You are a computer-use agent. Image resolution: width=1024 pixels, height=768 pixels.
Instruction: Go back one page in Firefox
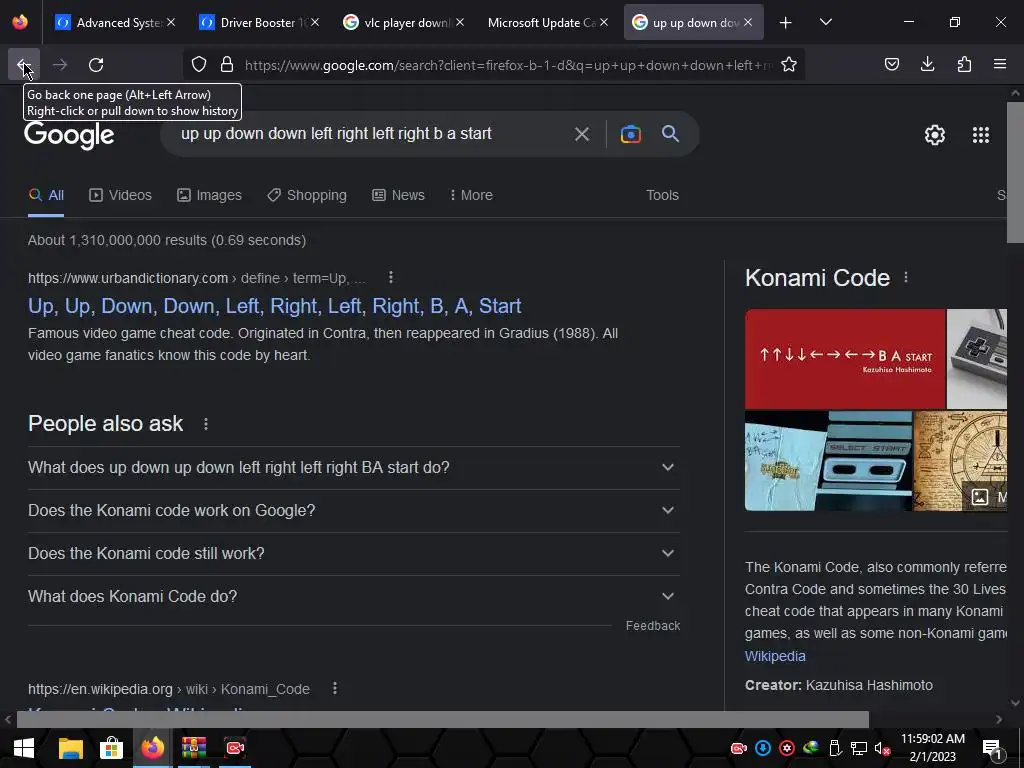[24, 64]
